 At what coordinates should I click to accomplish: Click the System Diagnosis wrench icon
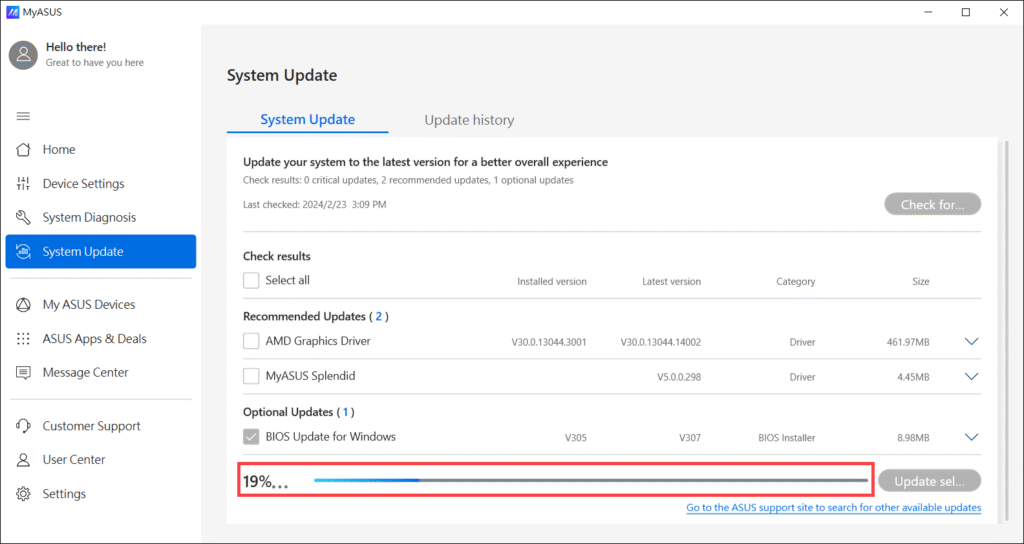click(24, 218)
